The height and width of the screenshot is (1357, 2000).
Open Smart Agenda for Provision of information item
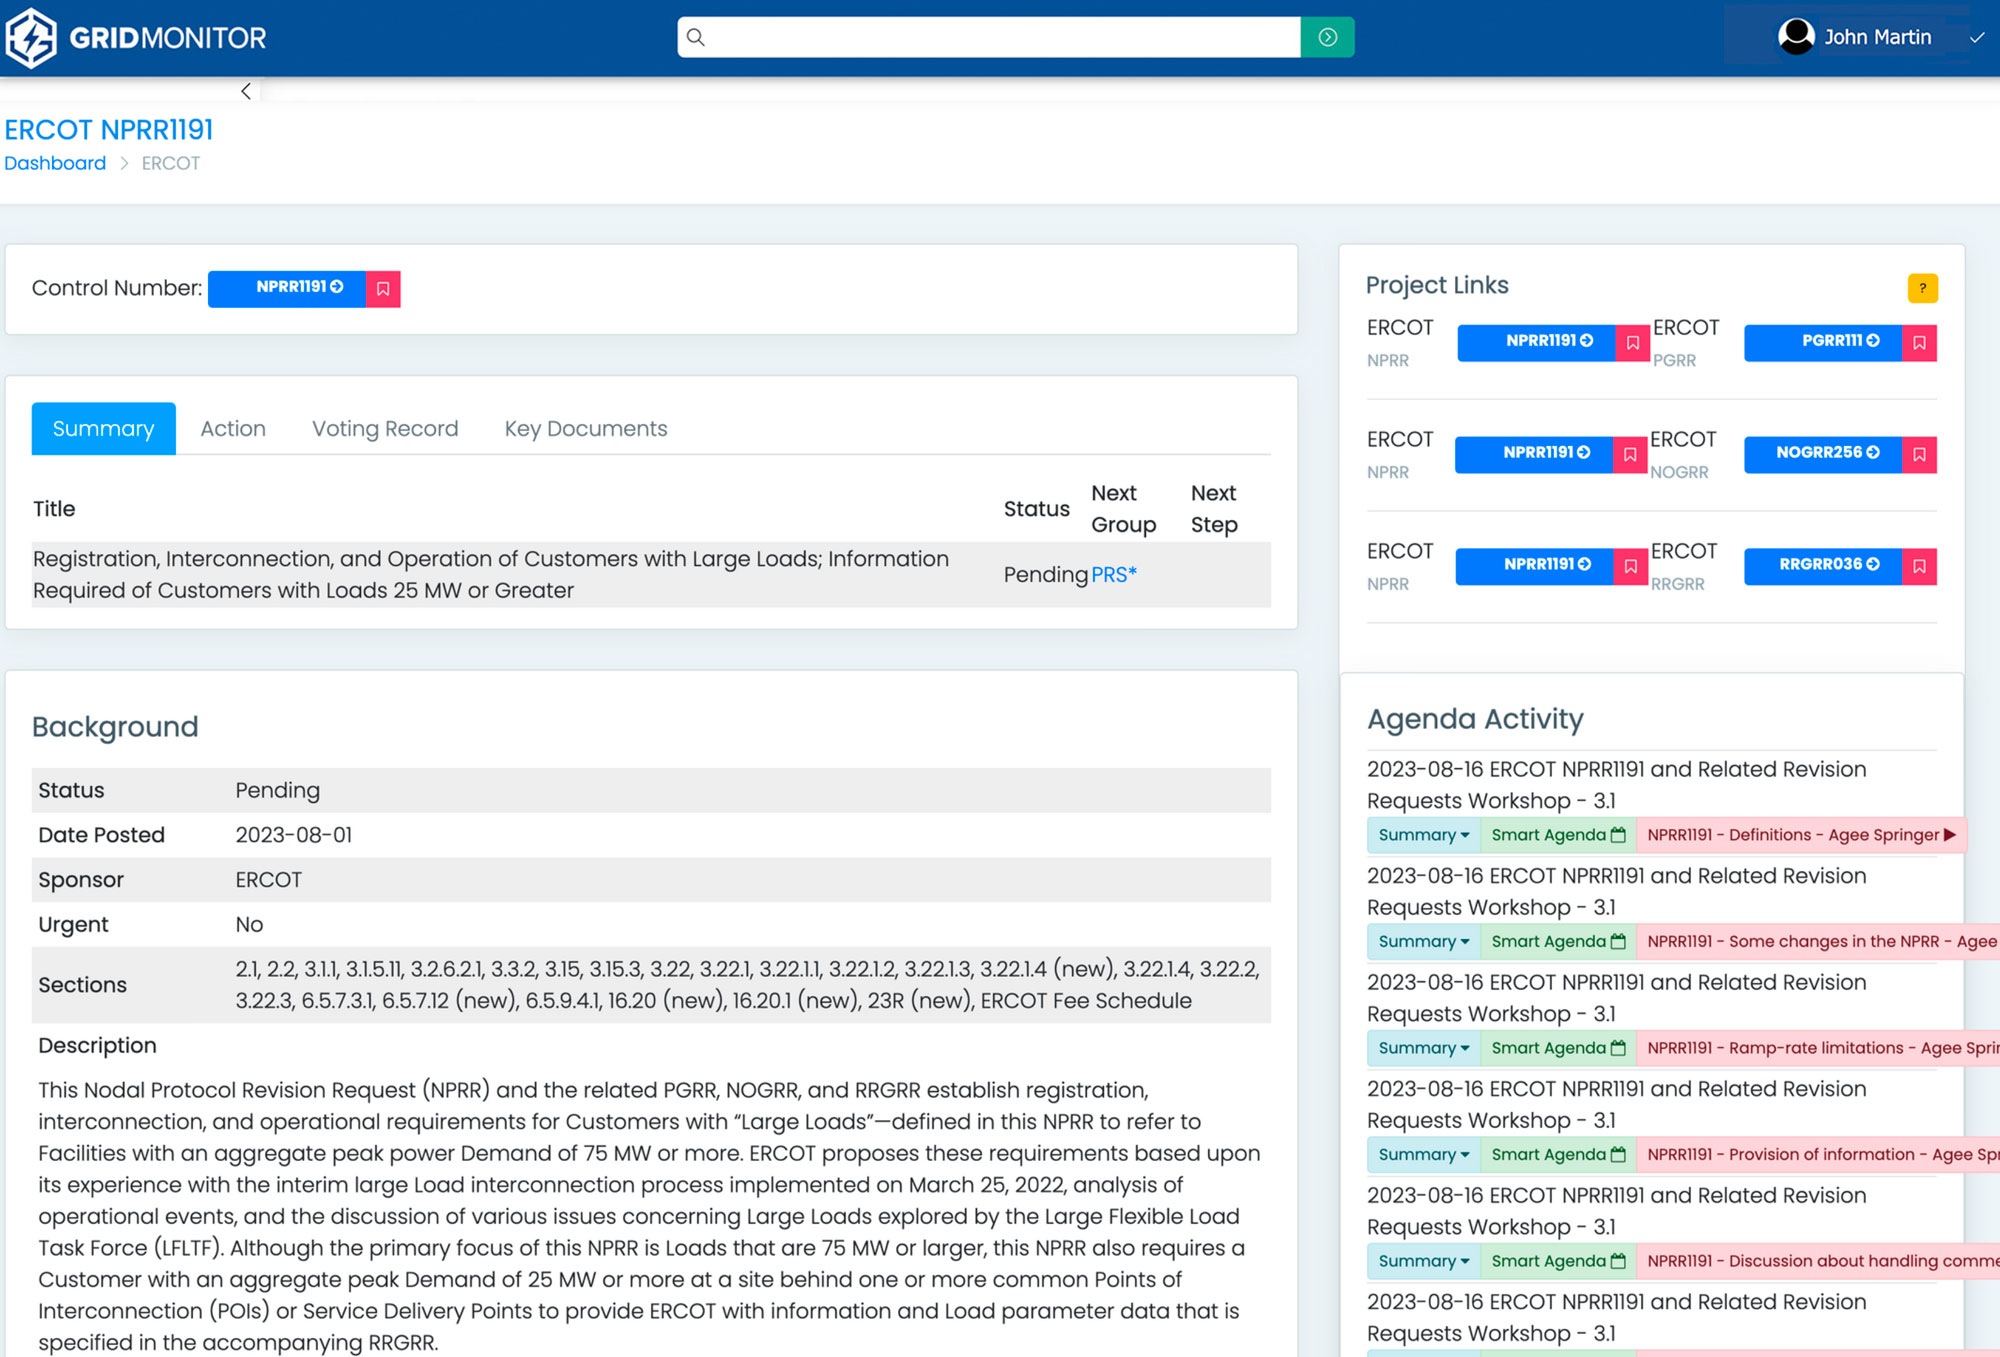[x=1558, y=1155]
